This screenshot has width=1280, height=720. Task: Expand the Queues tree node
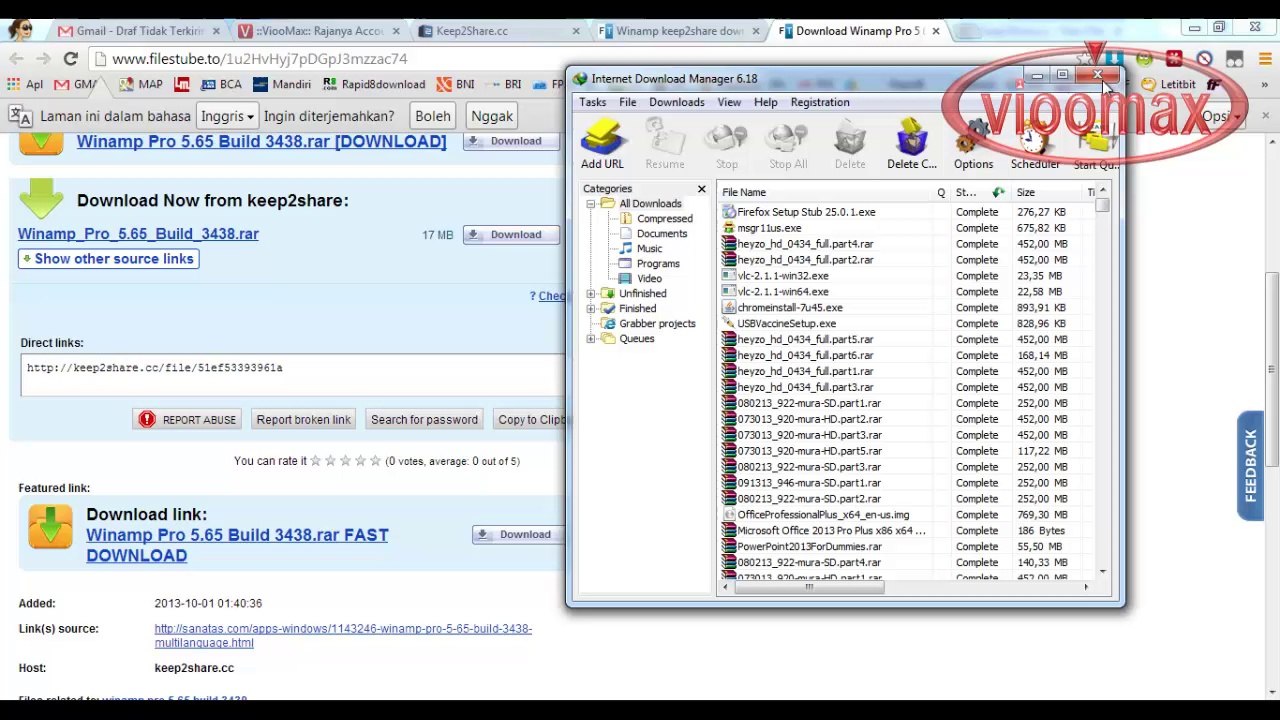(x=591, y=339)
